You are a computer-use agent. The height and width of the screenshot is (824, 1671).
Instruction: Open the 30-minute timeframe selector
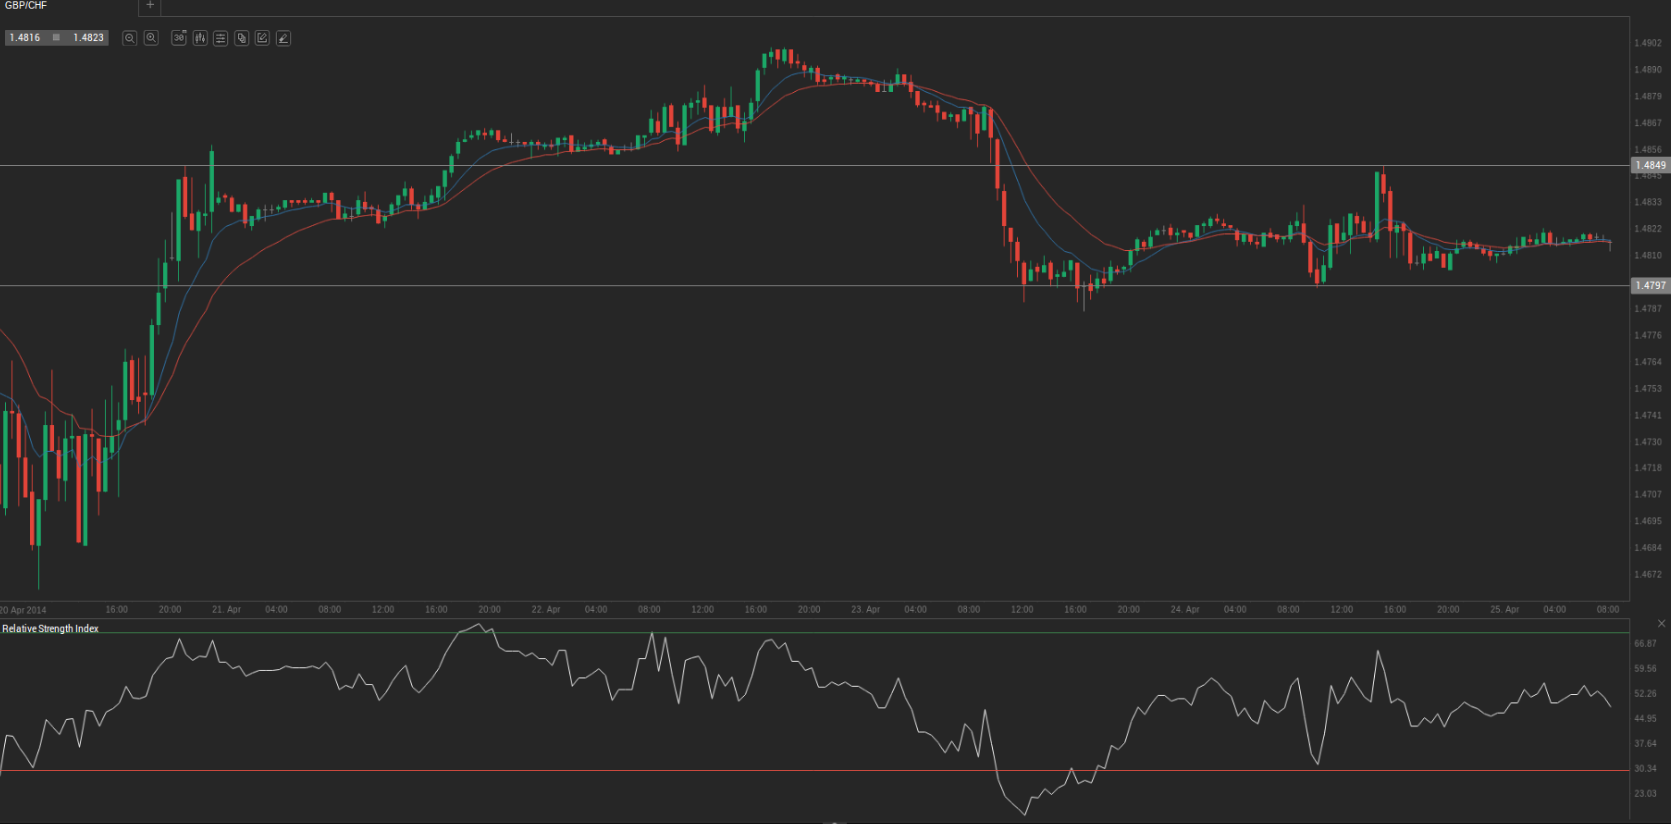click(x=179, y=38)
